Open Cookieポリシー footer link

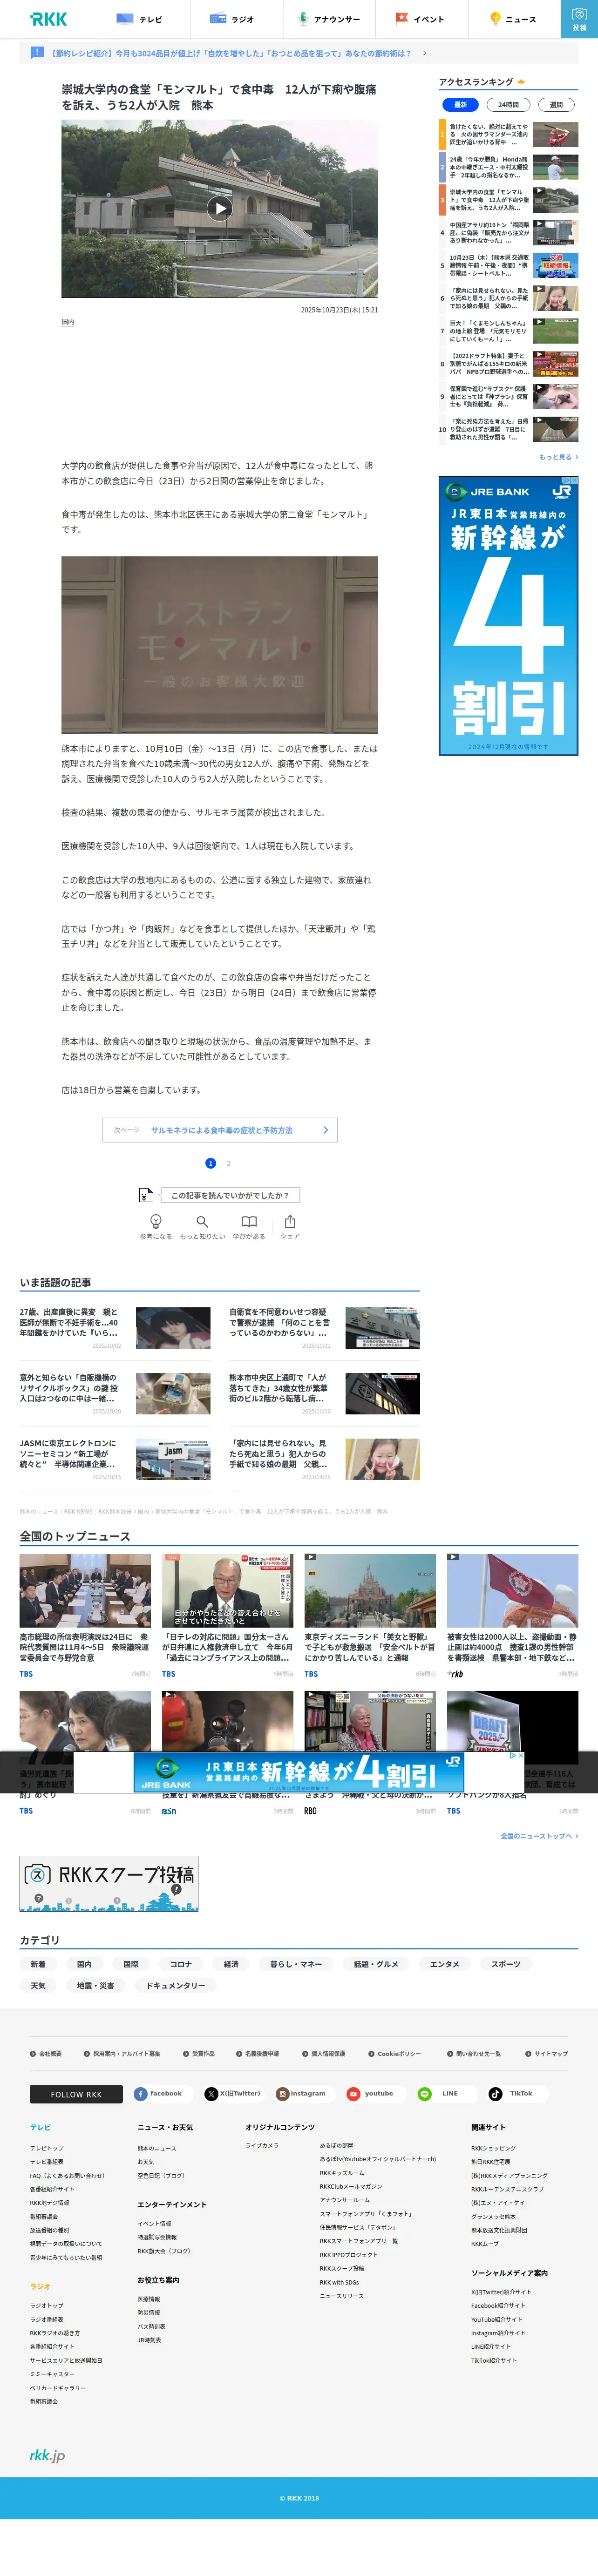[x=395, y=2053]
